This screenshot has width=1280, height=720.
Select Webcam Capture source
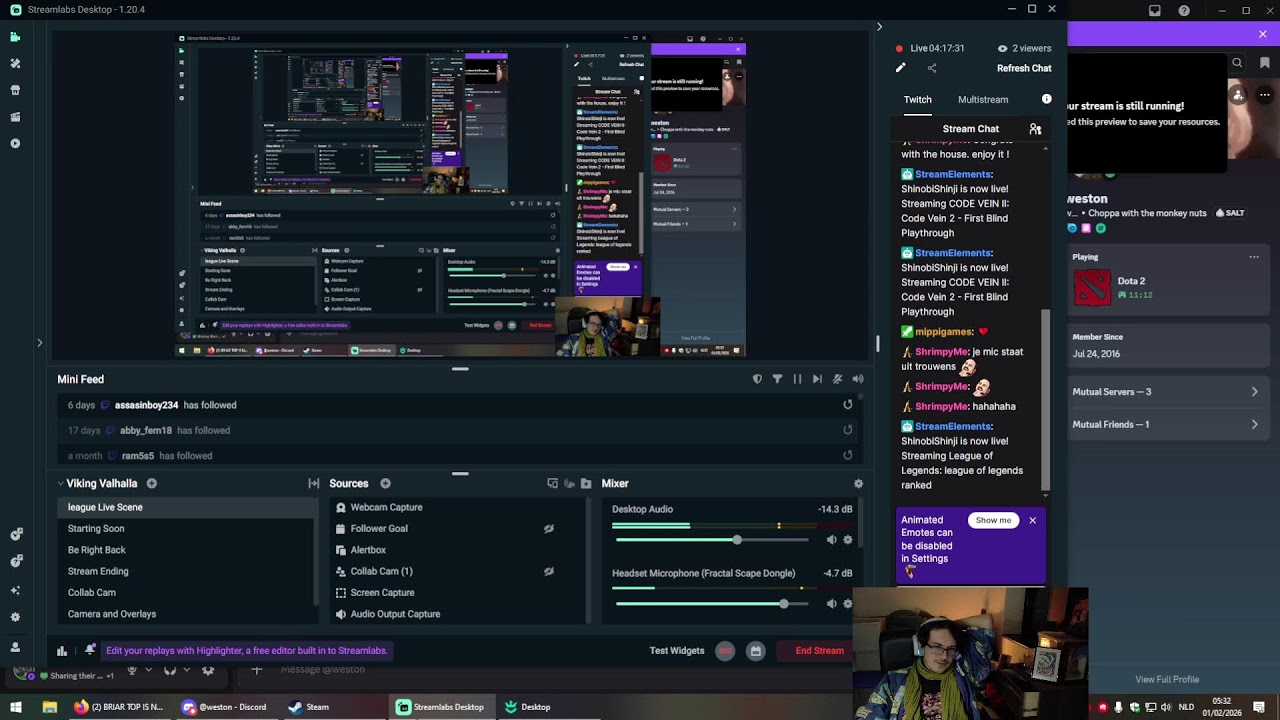(x=458, y=507)
